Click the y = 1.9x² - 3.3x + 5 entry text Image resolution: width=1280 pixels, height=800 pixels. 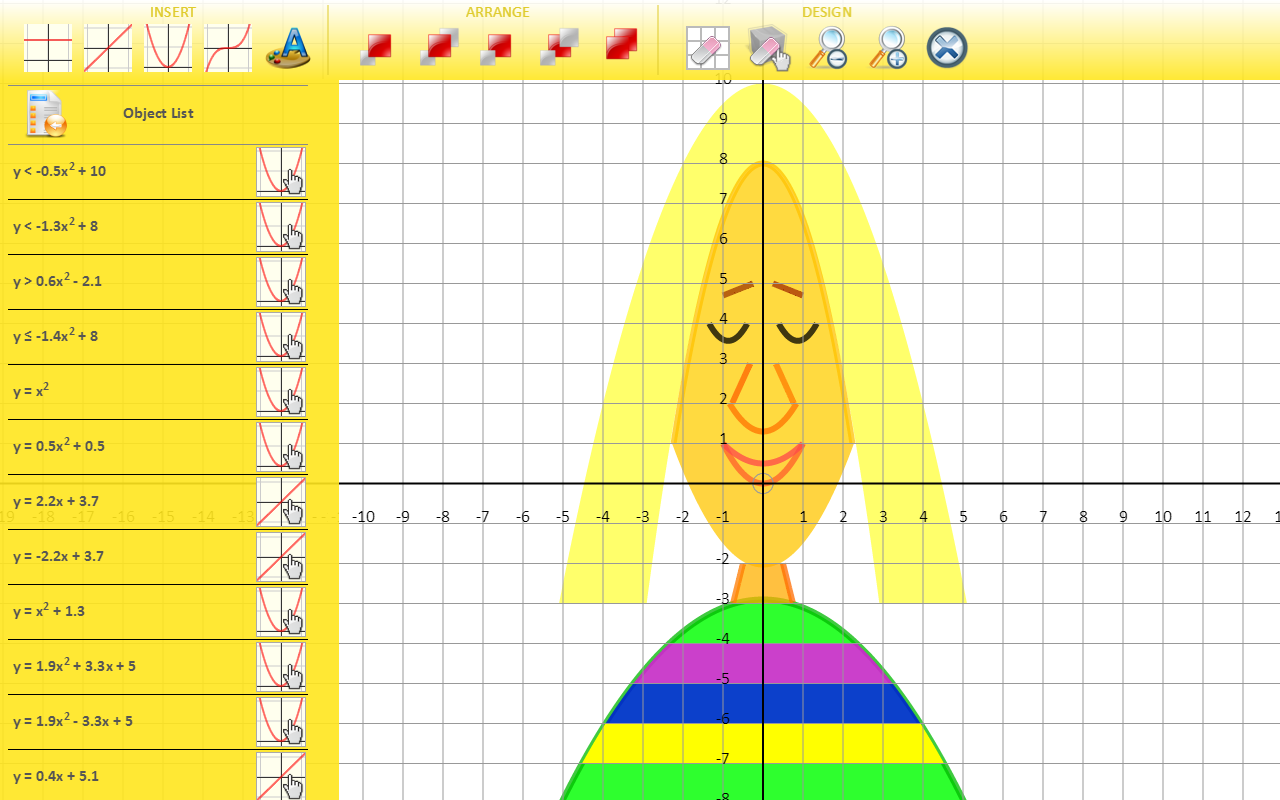coord(72,720)
